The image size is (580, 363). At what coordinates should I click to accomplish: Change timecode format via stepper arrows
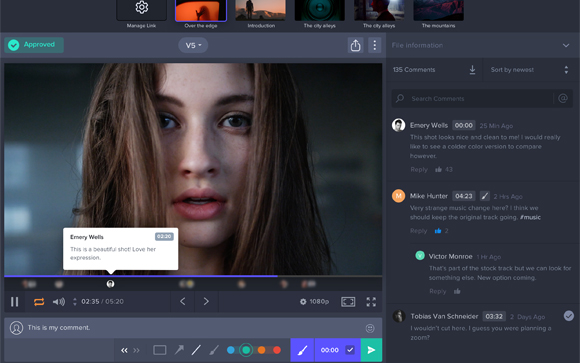pyautogui.click(x=75, y=302)
